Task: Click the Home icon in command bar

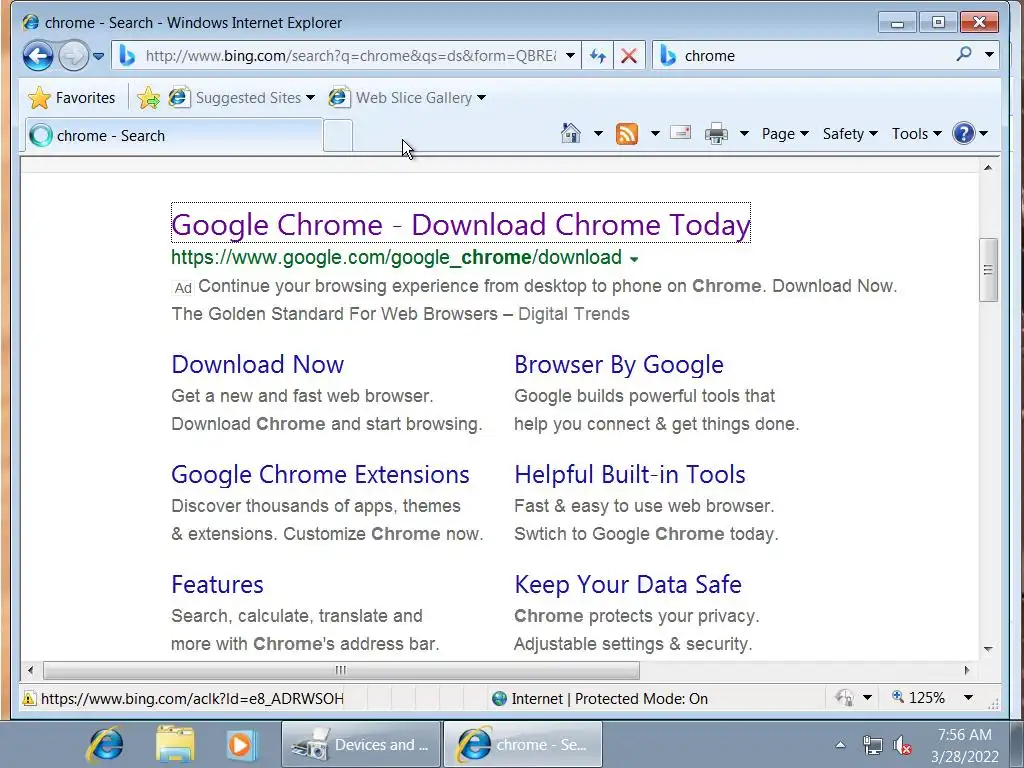Action: (x=571, y=133)
